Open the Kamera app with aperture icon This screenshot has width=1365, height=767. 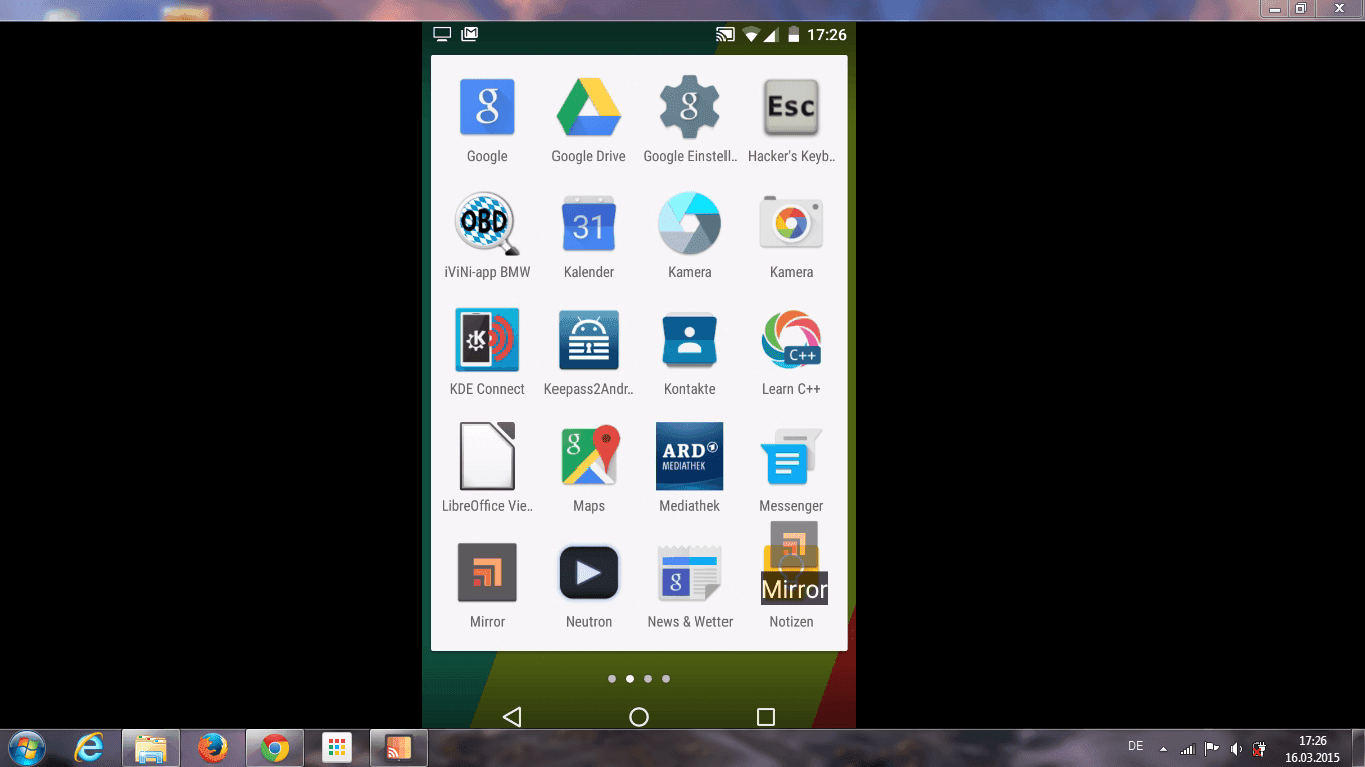(x=690, y=224)
